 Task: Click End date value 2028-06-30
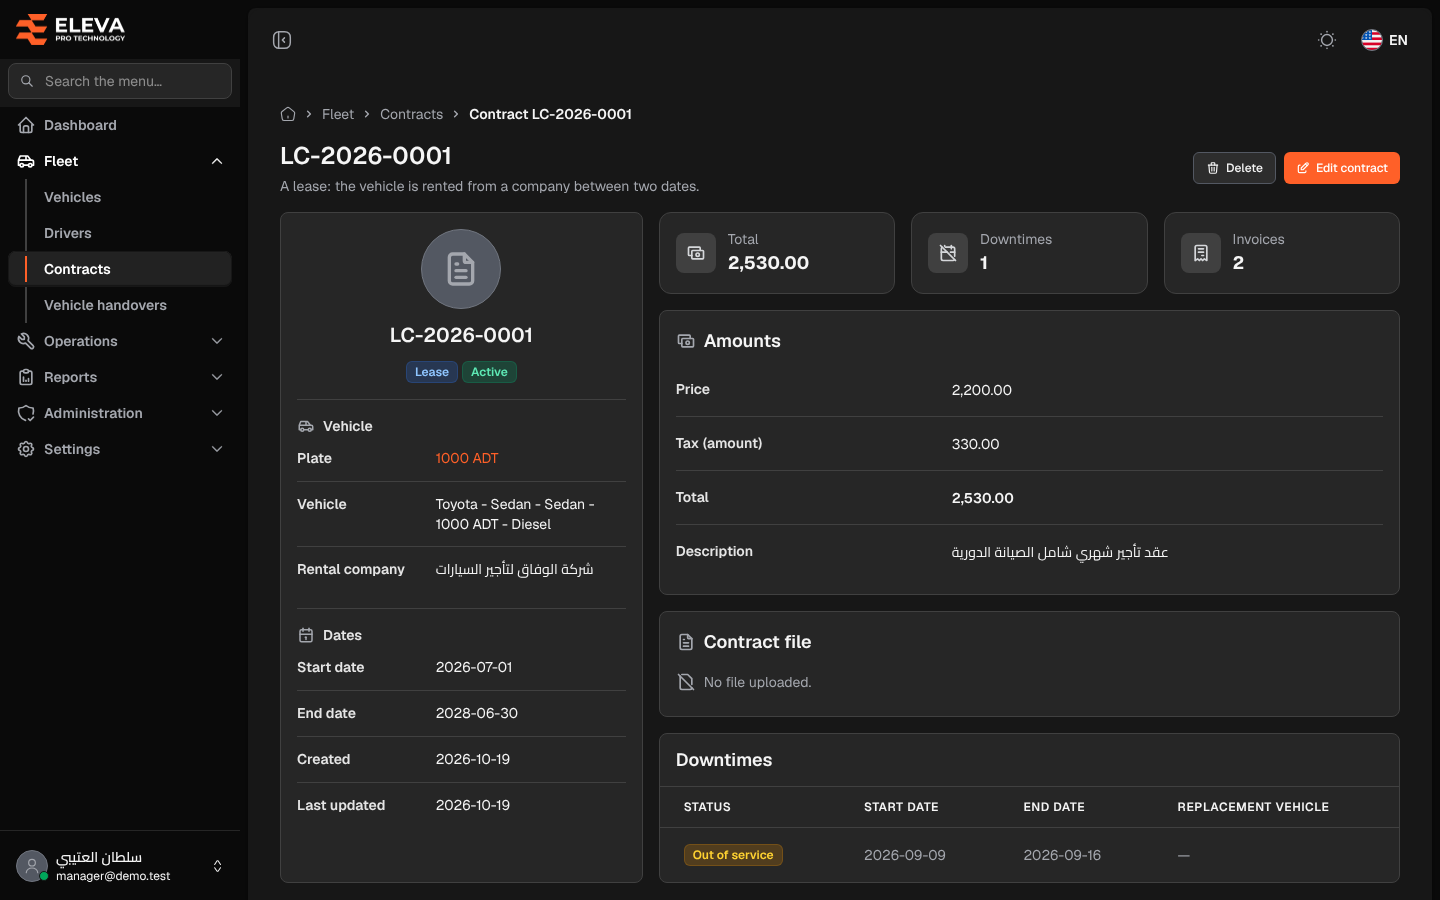click(477, 713)
